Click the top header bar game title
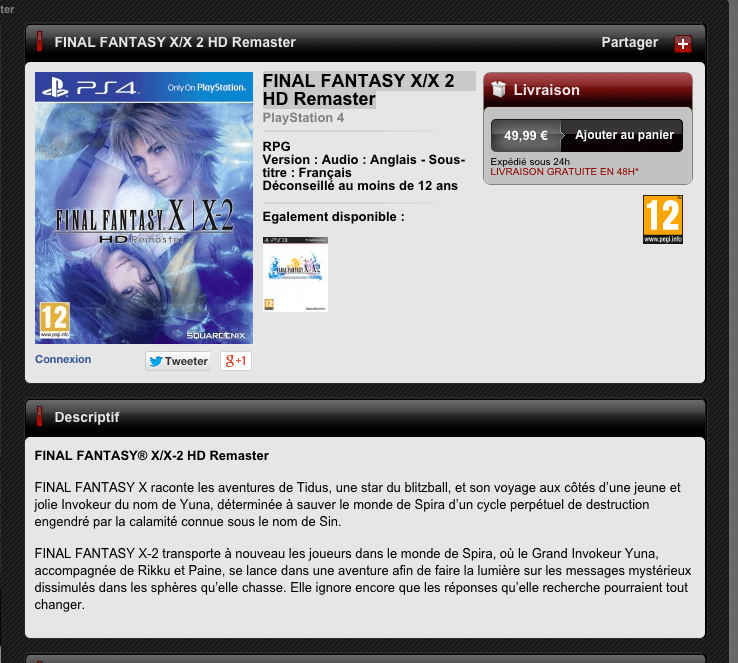This screenshot has height=663, width=738. point(175,42)
